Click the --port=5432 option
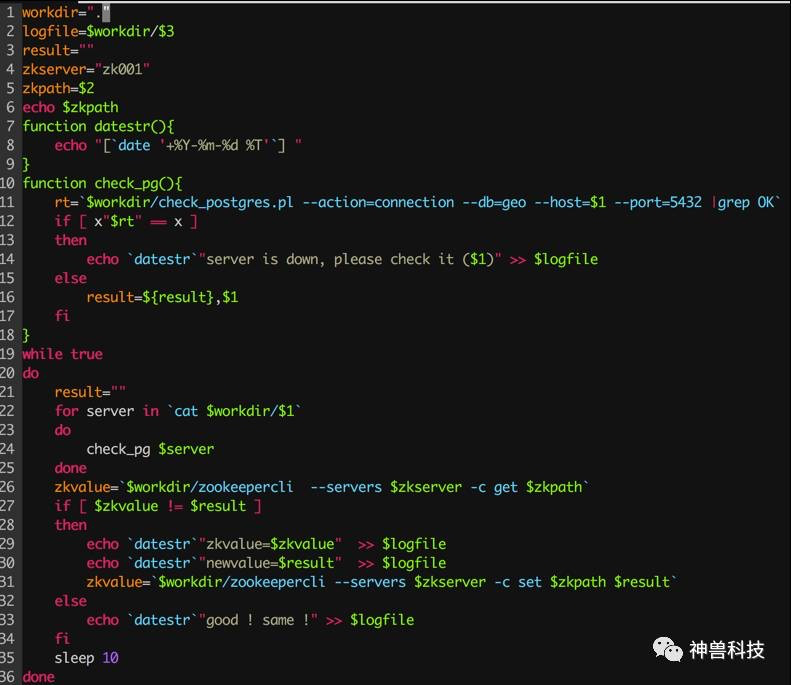 coord(658,202)
